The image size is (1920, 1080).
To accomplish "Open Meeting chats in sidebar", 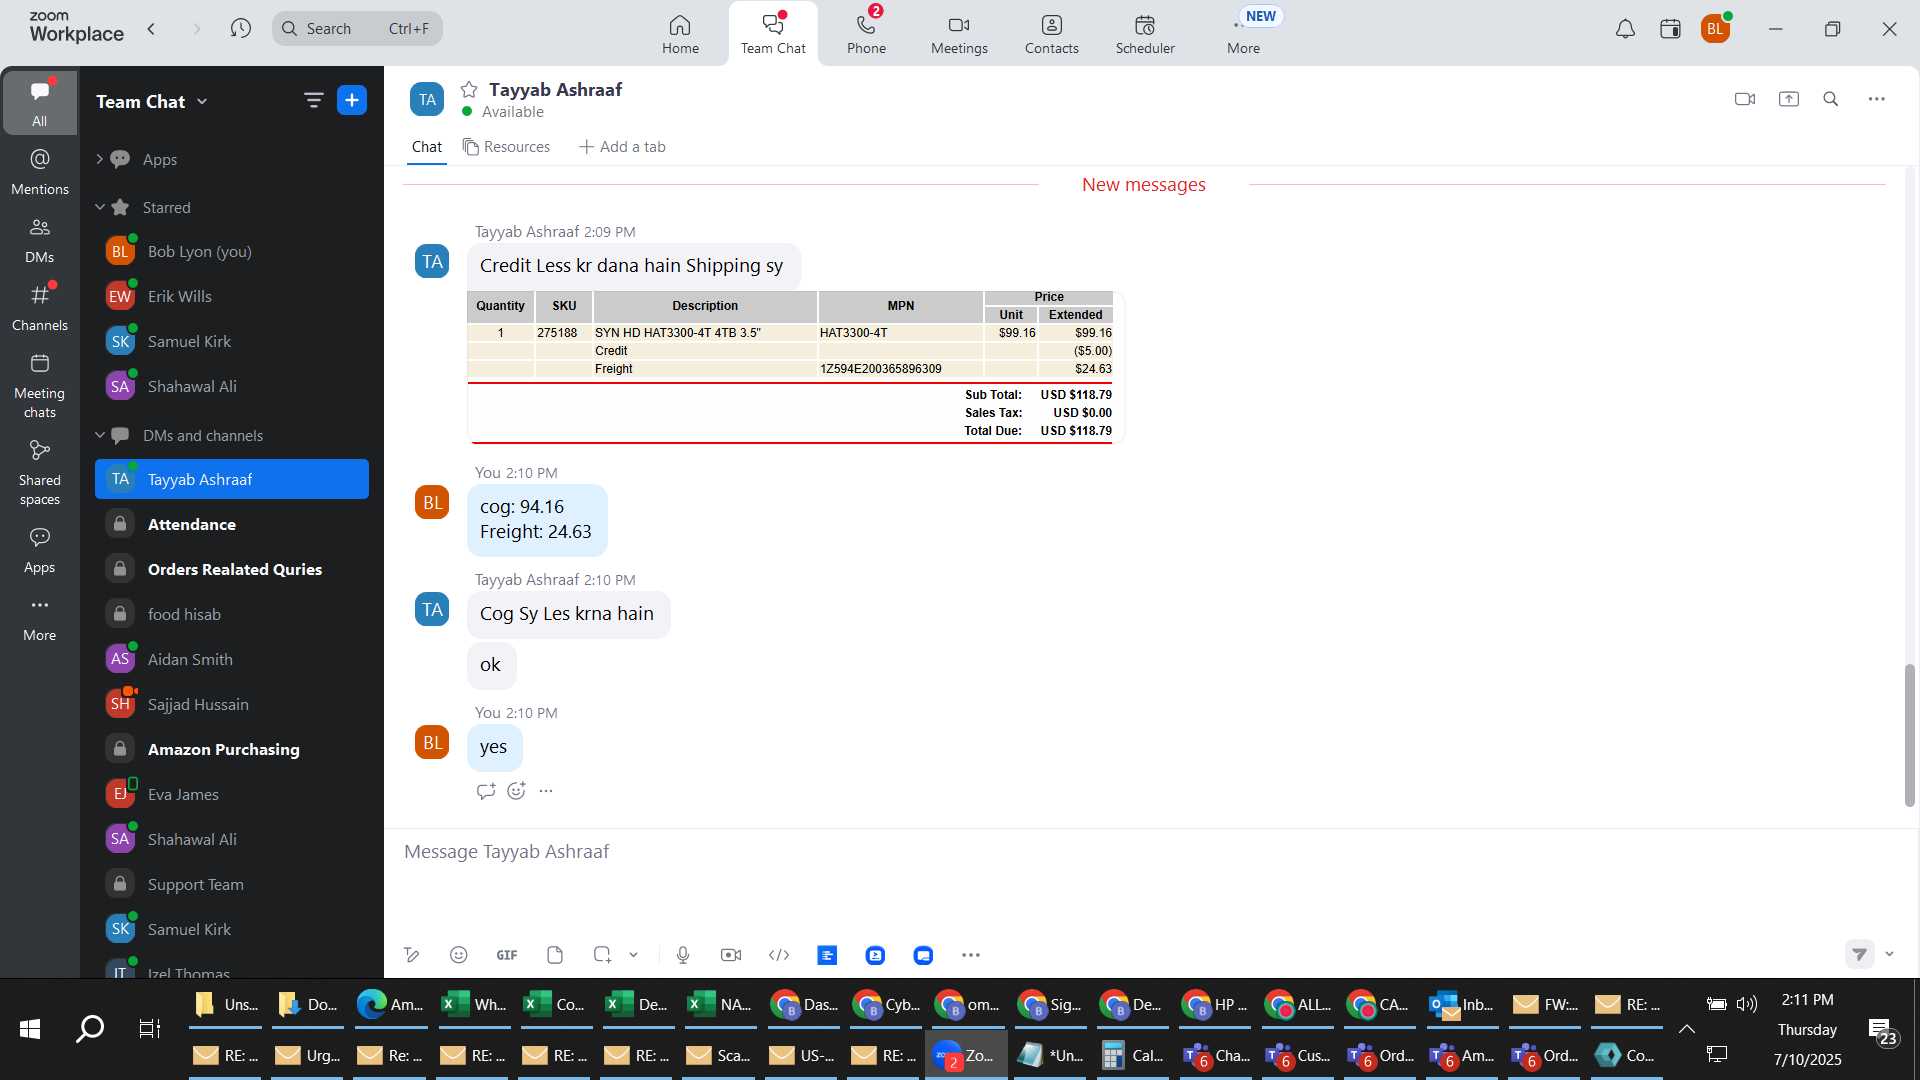I will point(40,386).
